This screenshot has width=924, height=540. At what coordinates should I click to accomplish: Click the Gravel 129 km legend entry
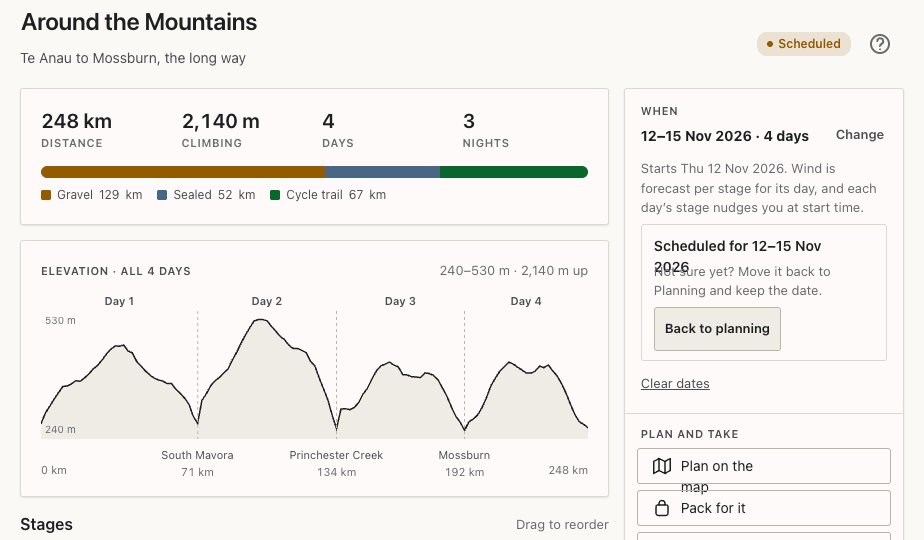coord(92,195)
